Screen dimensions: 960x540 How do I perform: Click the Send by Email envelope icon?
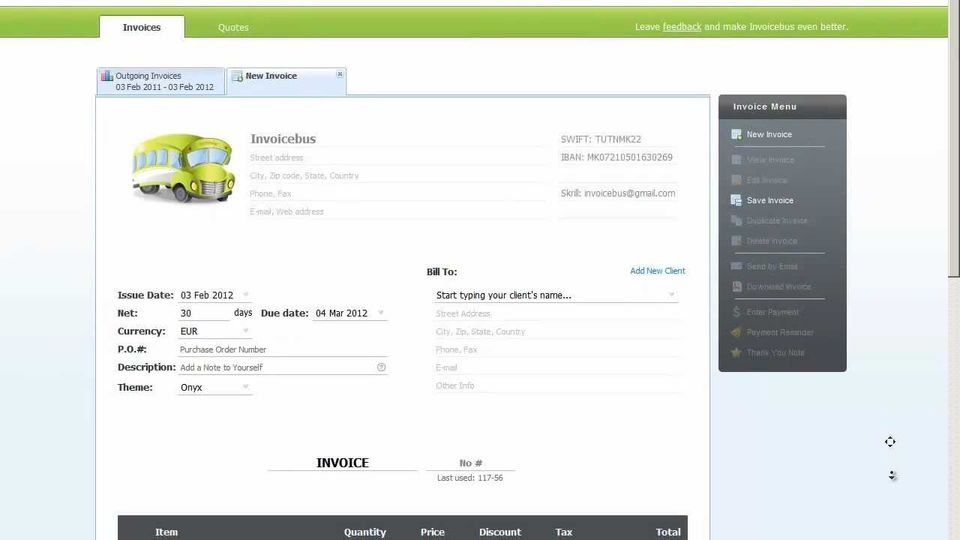[737, 266]
